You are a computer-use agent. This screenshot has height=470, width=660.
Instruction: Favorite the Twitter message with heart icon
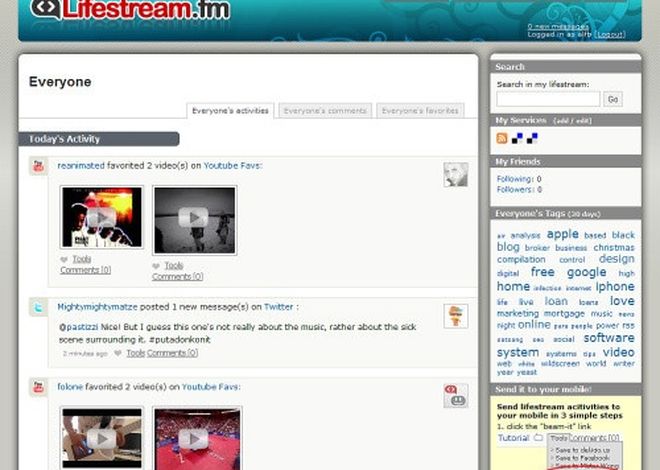[x=118, y=353]
